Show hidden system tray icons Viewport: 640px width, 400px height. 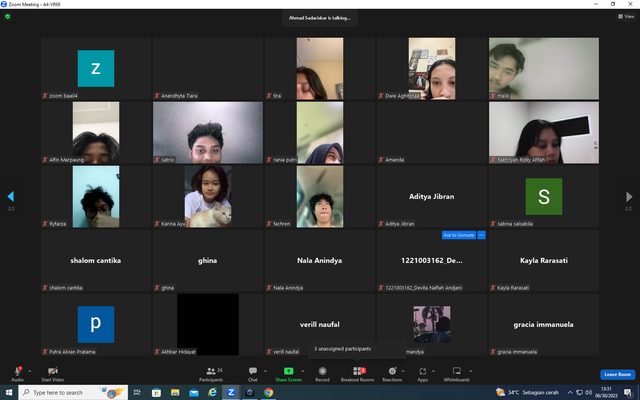[570, 392]
